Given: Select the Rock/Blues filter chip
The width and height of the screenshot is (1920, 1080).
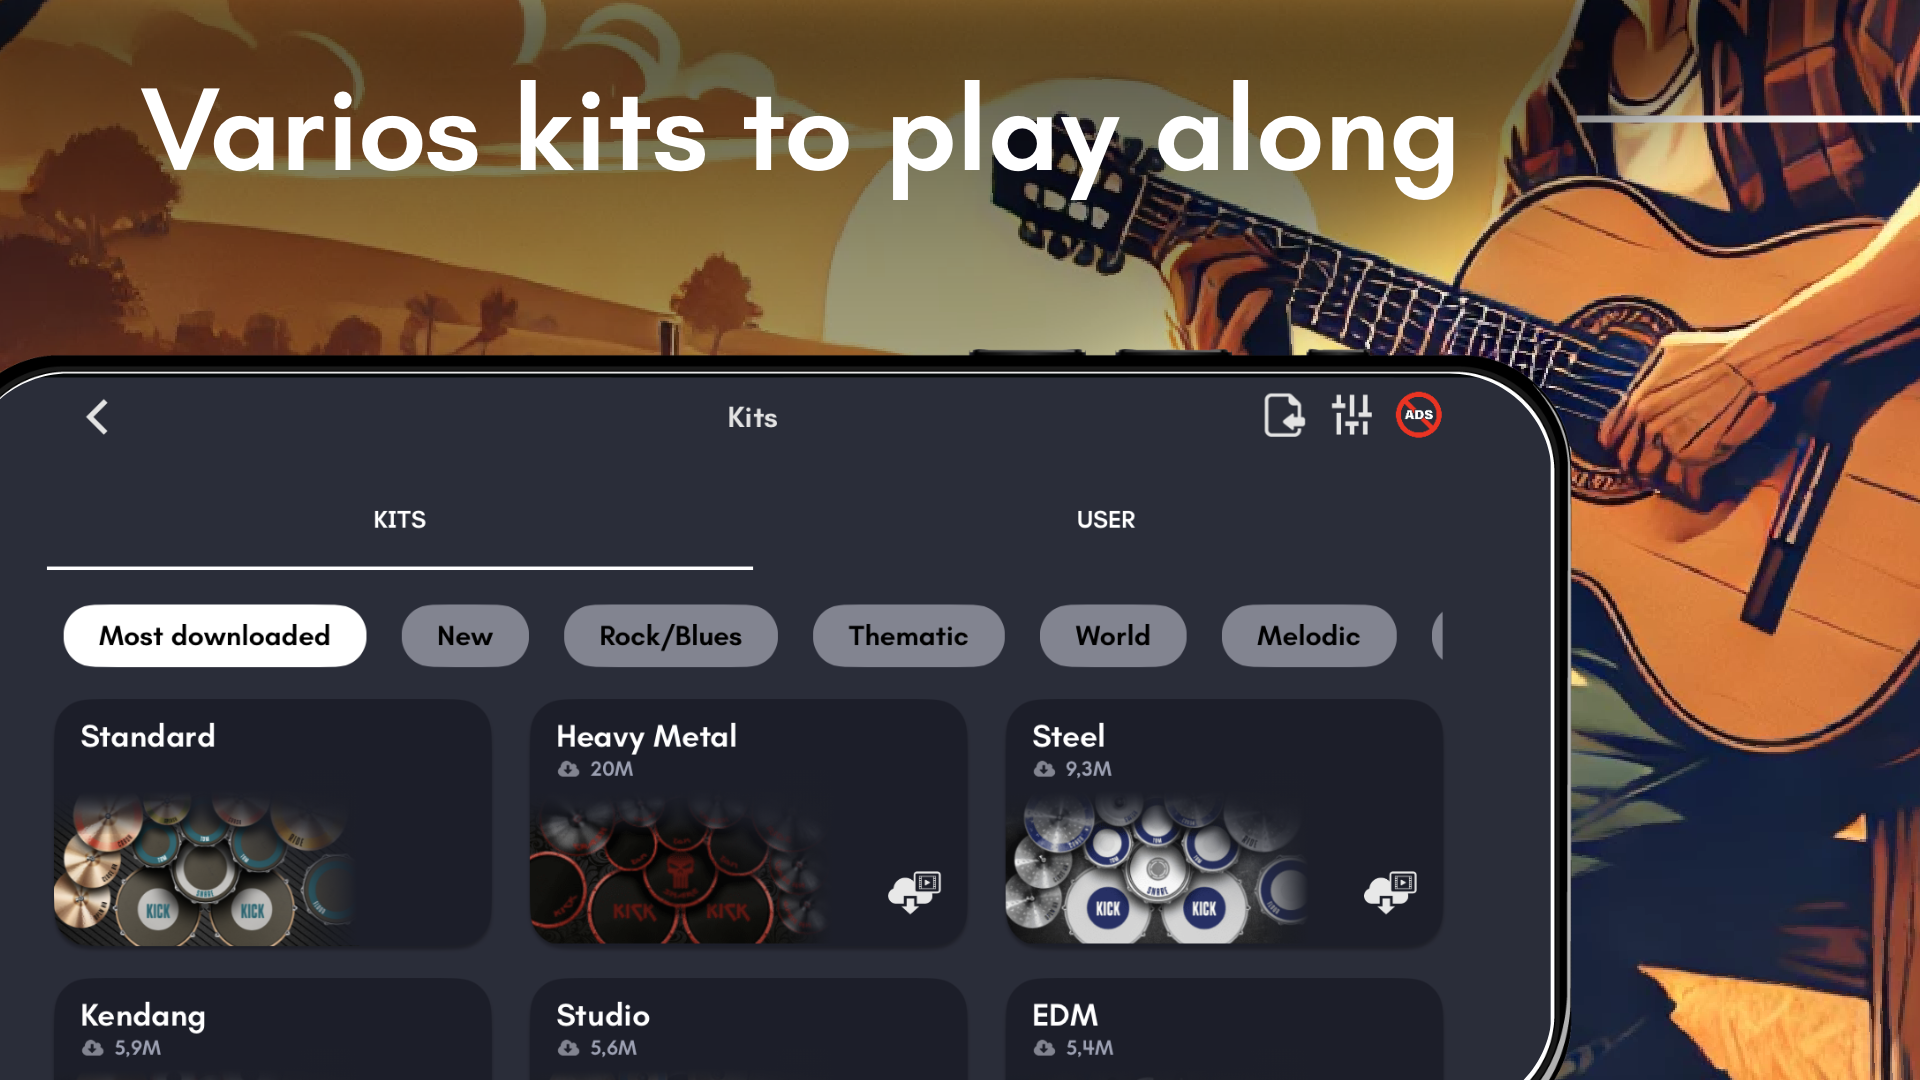Looking at the screenshot, I should [671, 636].
